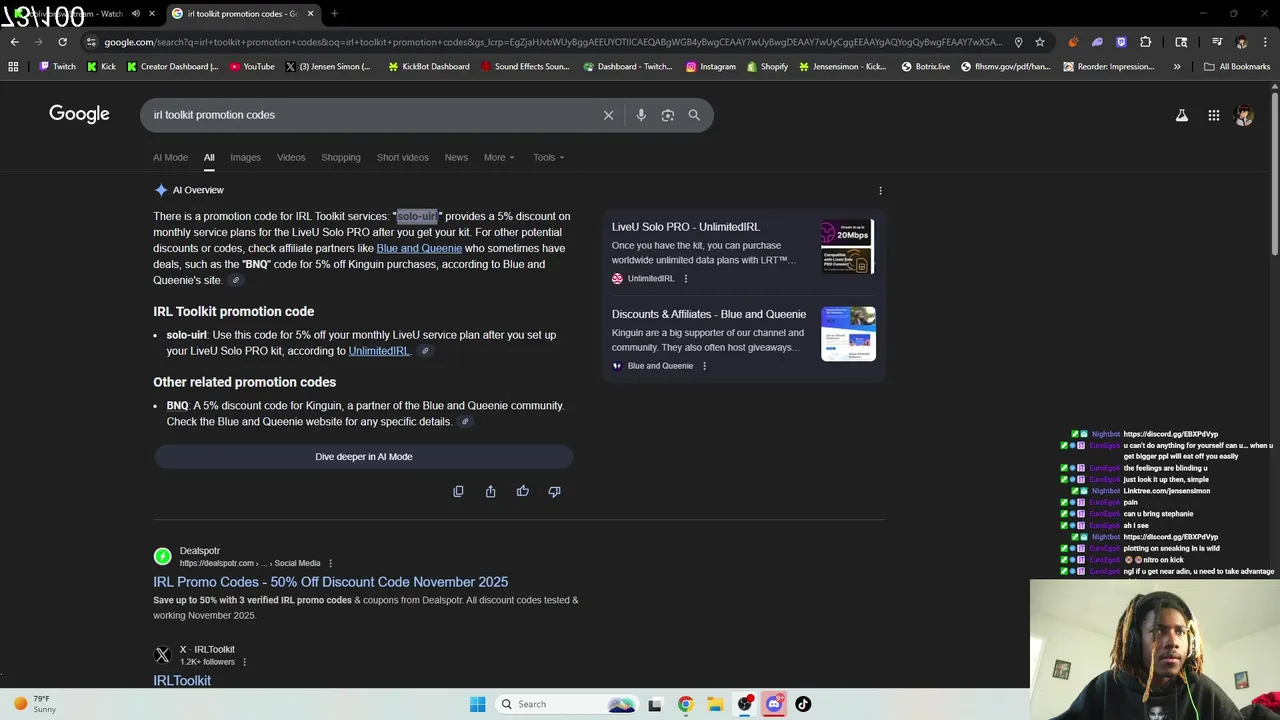Give thumbs down to AI Overview
Viewport: 1280px width, 720px height.
click(554, 491)
